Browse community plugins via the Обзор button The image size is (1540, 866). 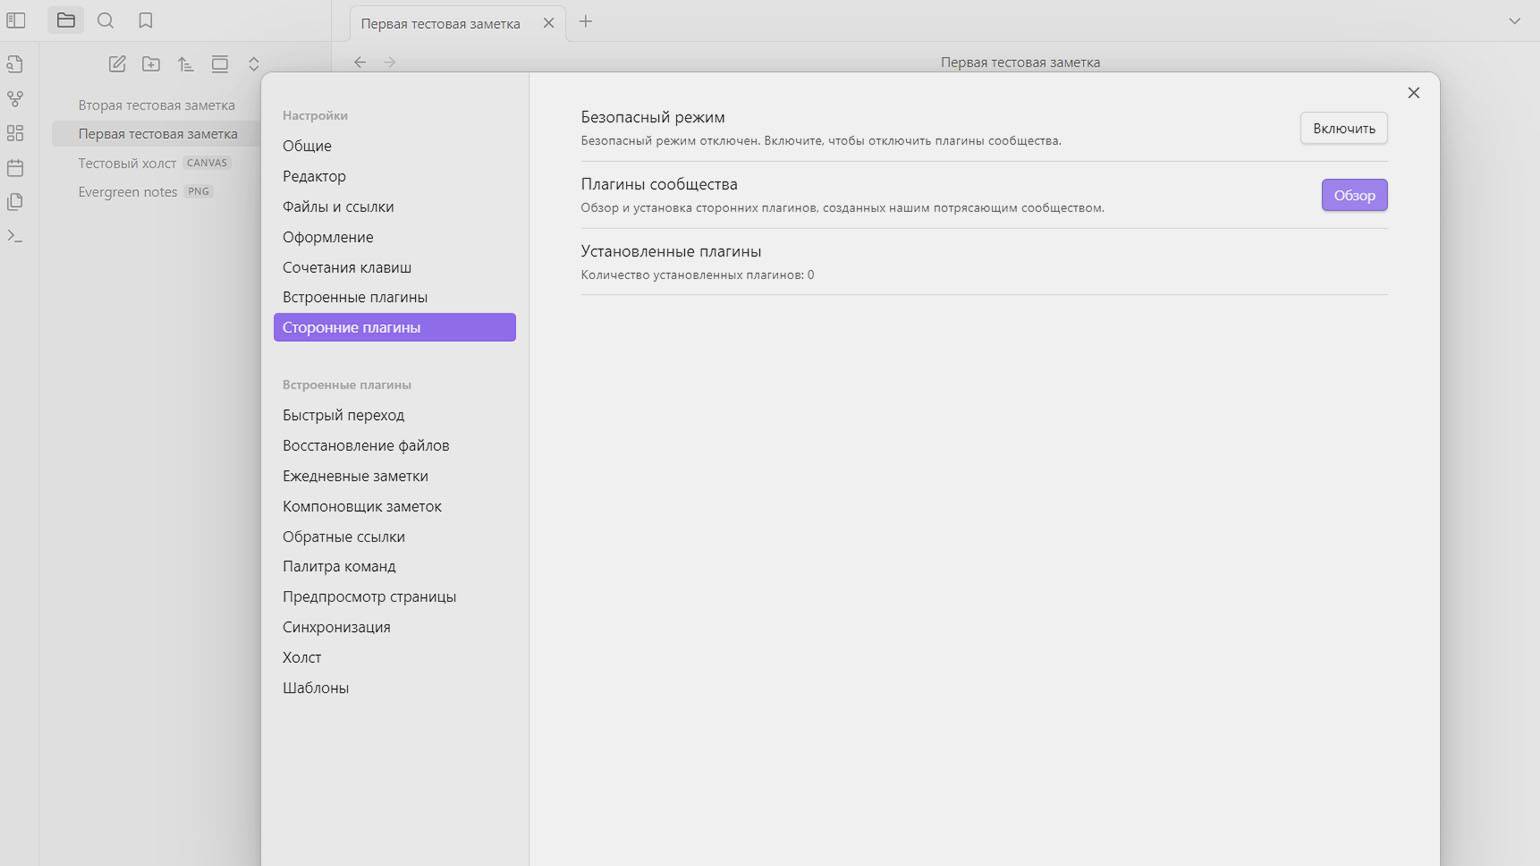pyautogui.click(x=1354, y=195)
